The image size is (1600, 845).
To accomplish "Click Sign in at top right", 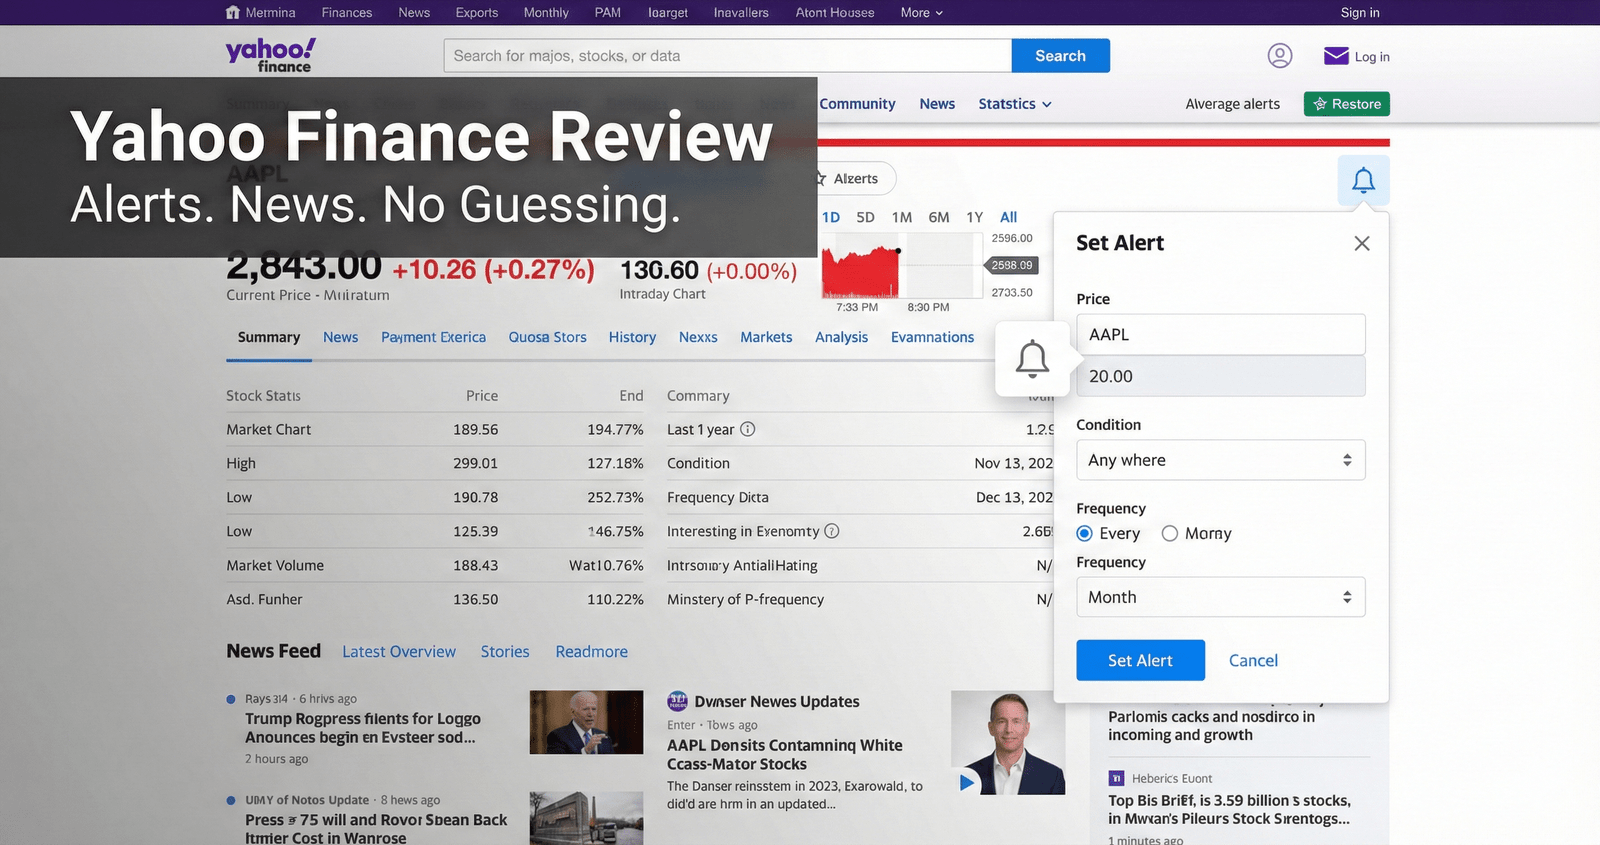I will pyautogui.click(x=1360, y=13).
